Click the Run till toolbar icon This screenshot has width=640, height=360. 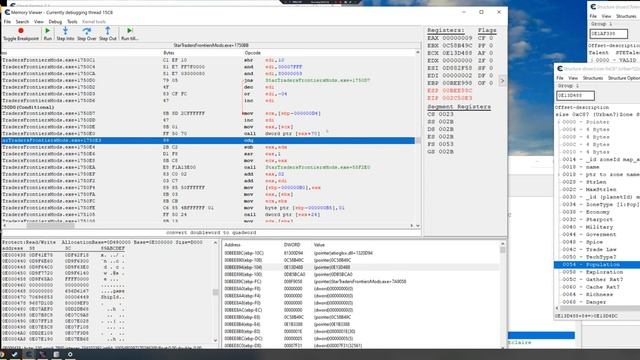click(130, 34)
